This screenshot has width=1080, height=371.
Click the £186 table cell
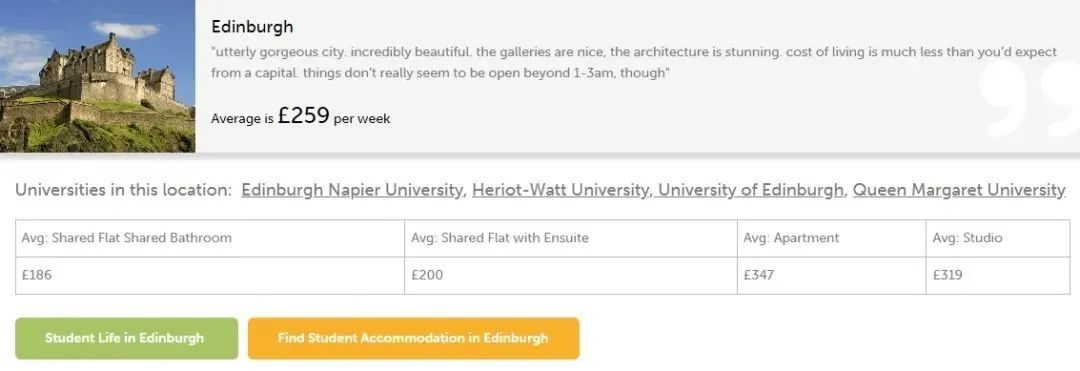click(x=210, y=275)
